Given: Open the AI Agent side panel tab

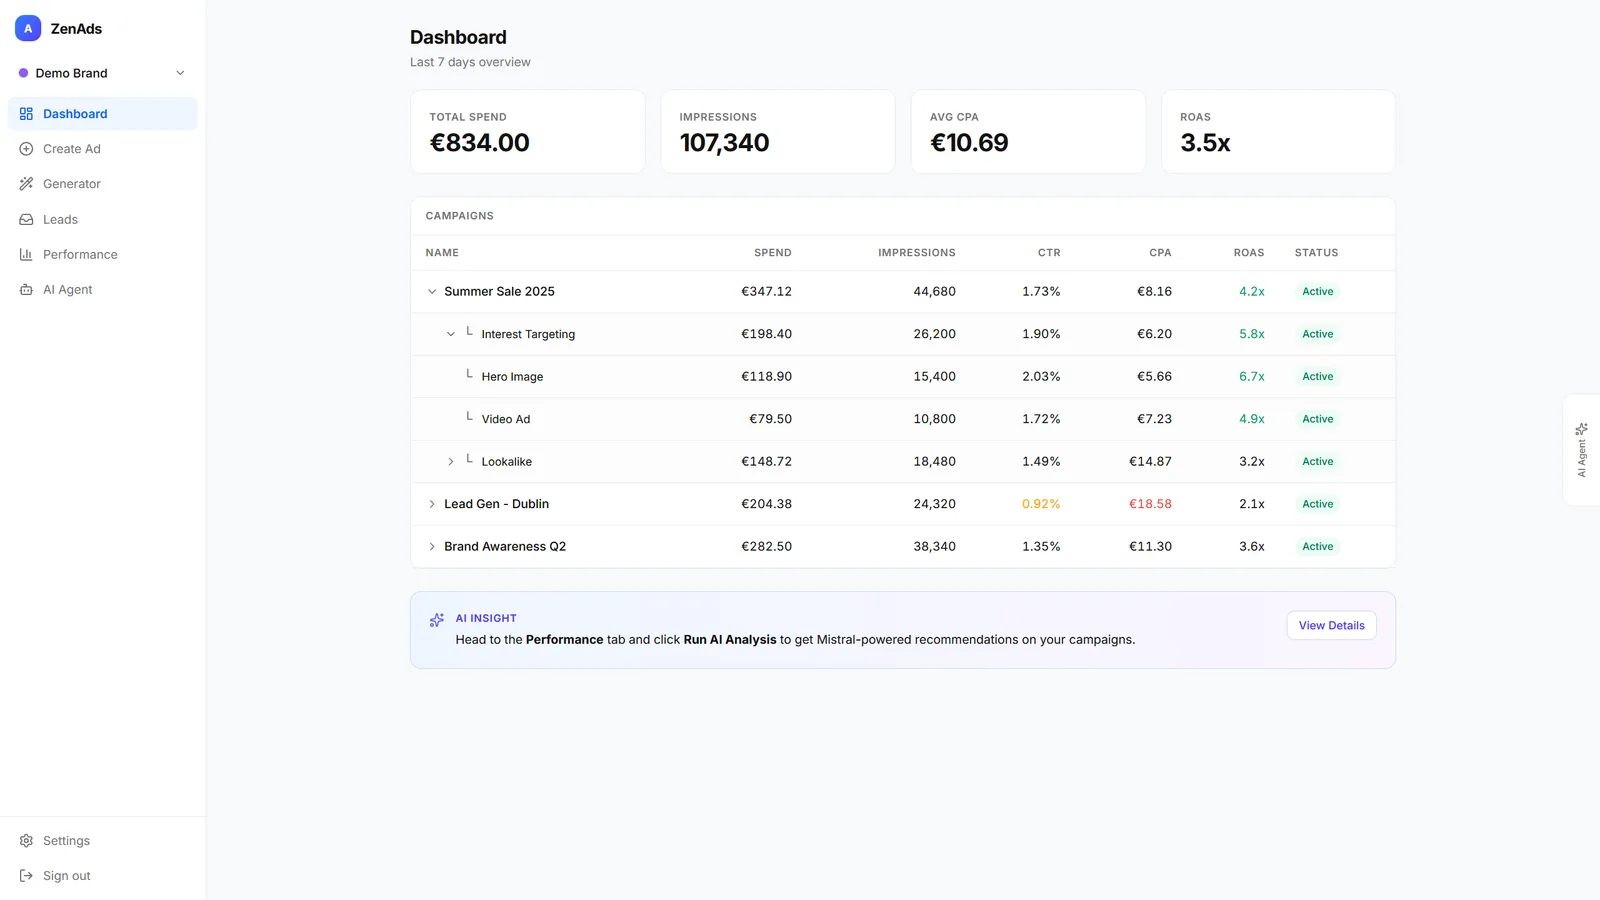Looking at the screenshot, I should click(x=1581, y=450).
